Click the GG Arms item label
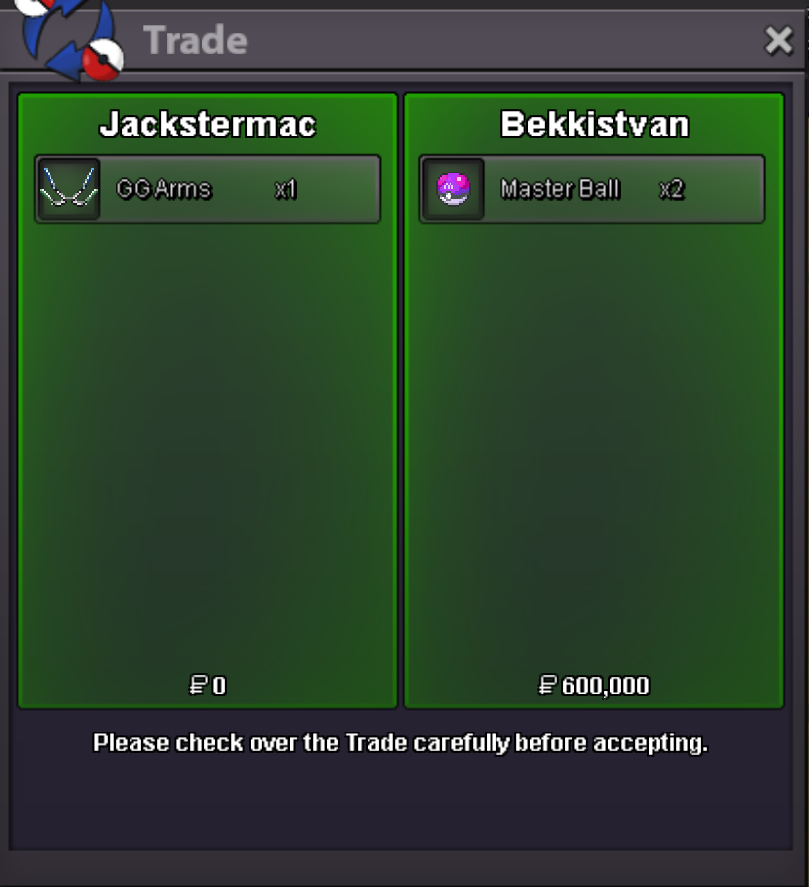Viewport: 809px width, 887px height. point(164,189)
